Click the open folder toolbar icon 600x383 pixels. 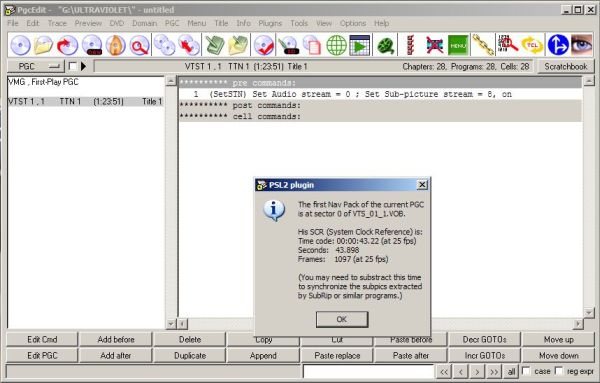click(x=44, y=45)
